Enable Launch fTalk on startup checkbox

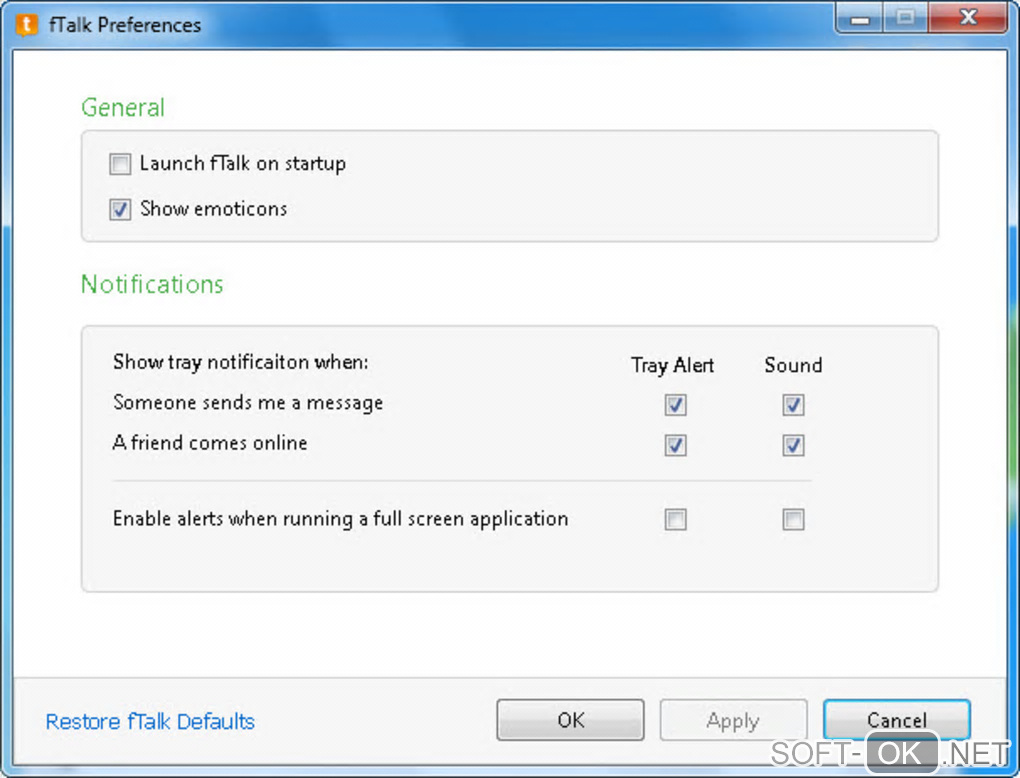tap(120, 164)
